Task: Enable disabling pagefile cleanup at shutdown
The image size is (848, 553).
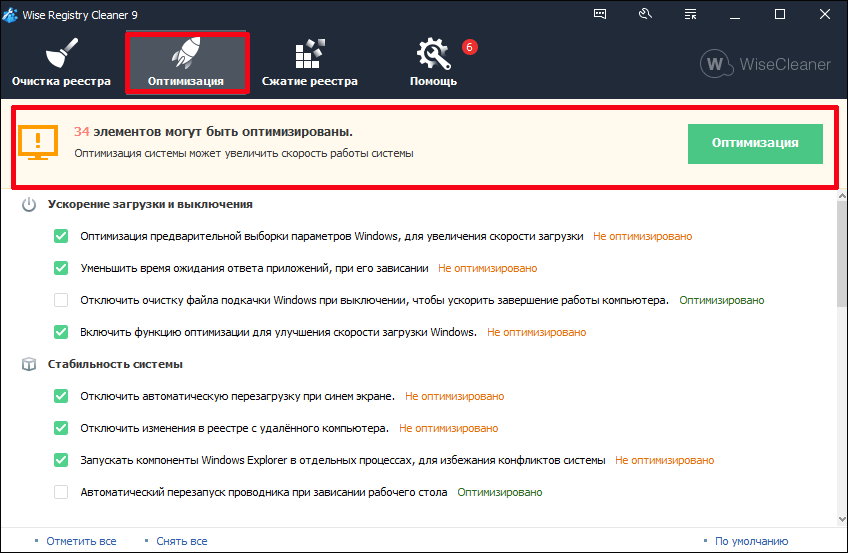Action: [61, 300]
